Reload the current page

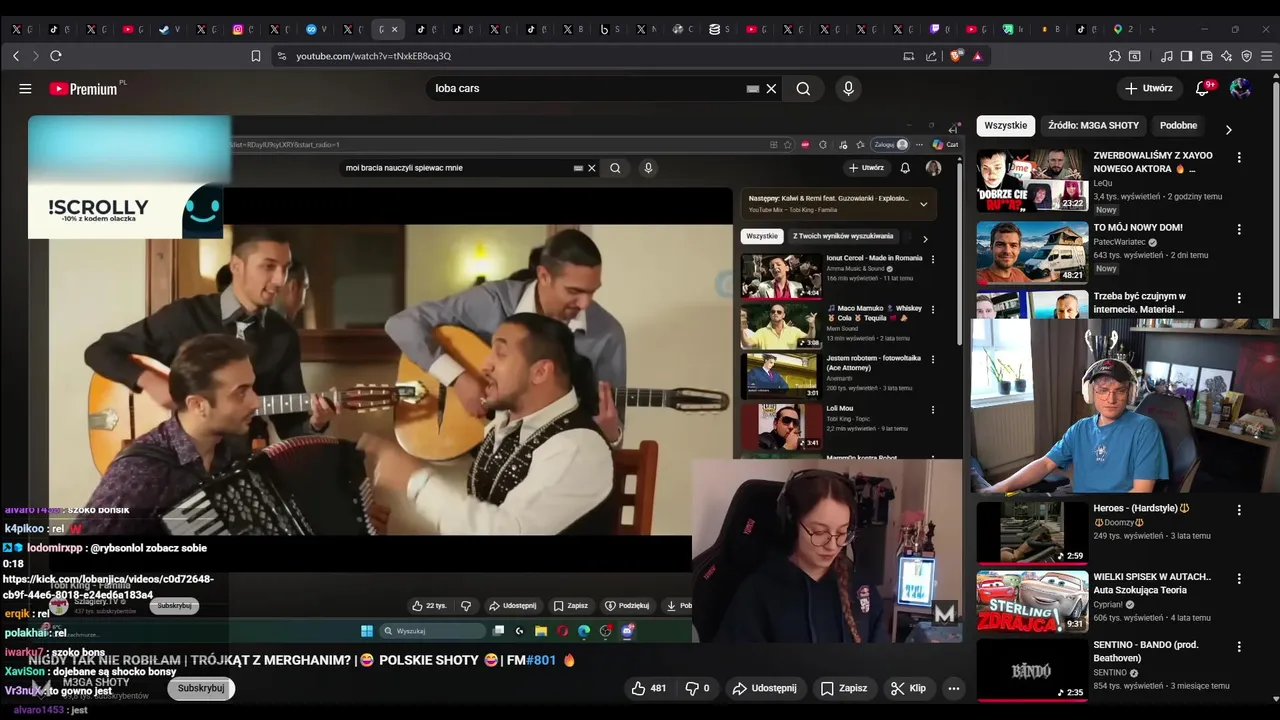56,56
